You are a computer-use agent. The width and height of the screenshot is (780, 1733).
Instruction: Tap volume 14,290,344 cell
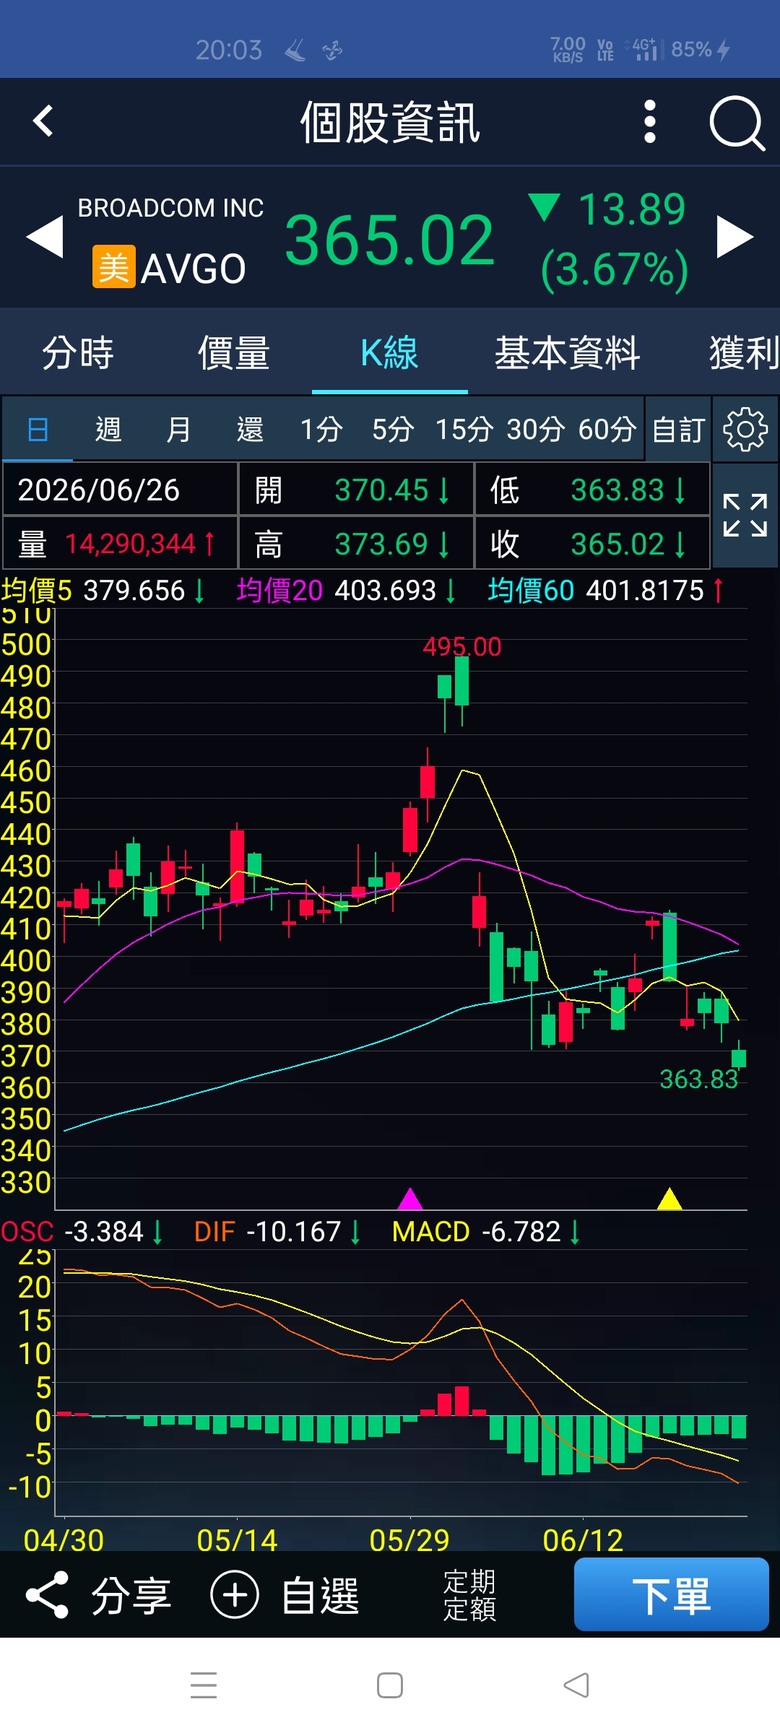point(120,544)
